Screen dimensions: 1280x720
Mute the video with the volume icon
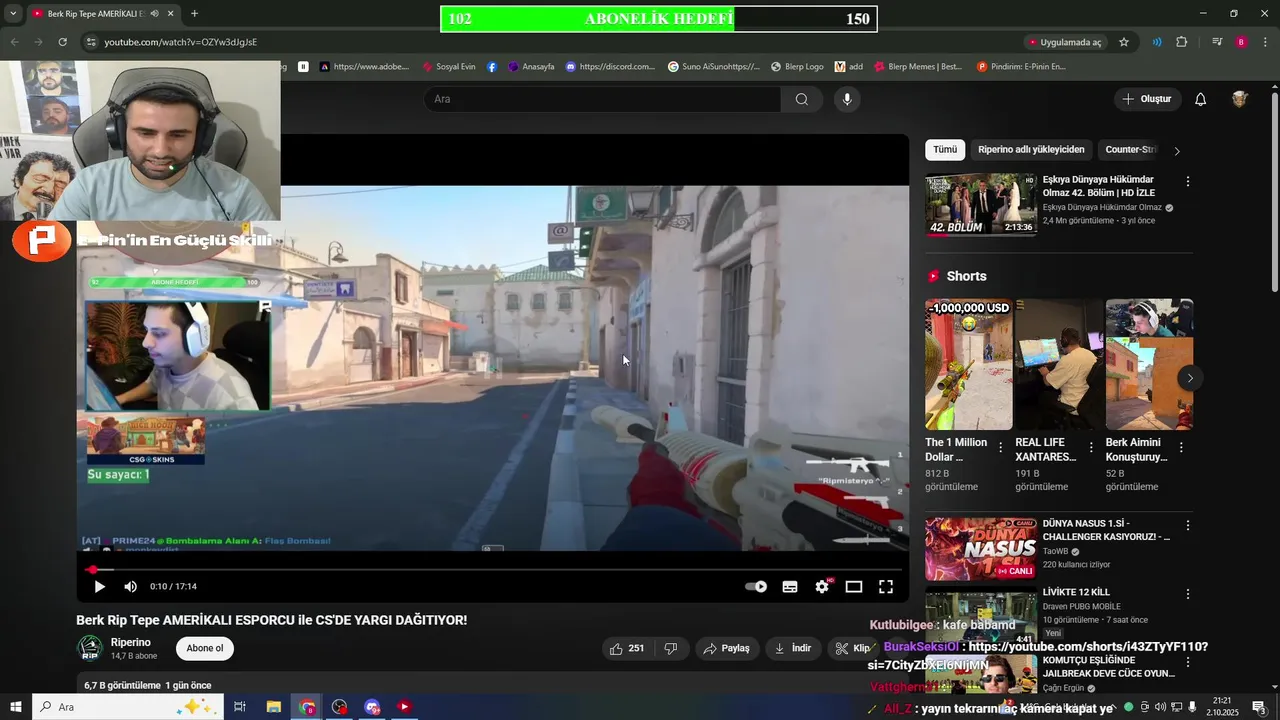[x=130, y=587]
